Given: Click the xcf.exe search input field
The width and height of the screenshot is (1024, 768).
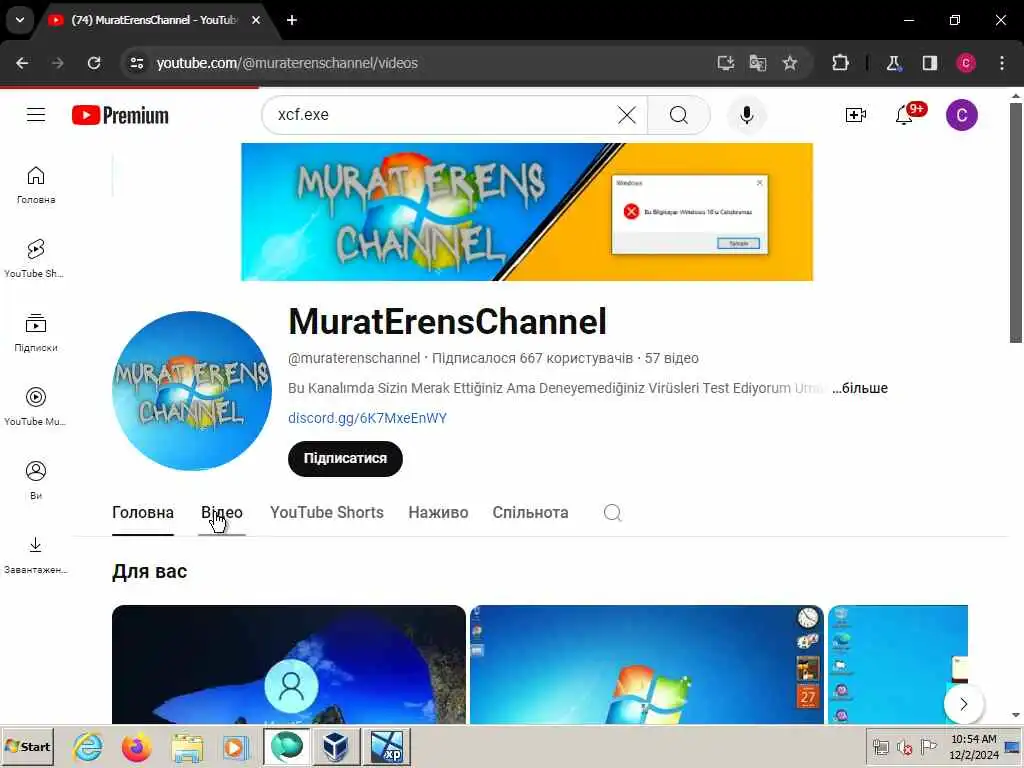Looking at the screenshot, I should click(444, 115).
